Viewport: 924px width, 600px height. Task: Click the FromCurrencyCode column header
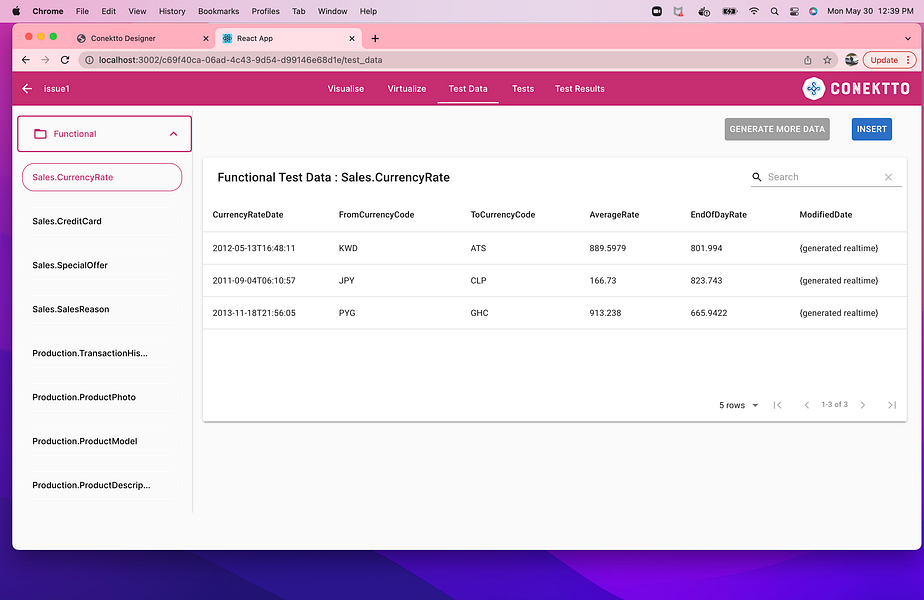tap(376, 215)
